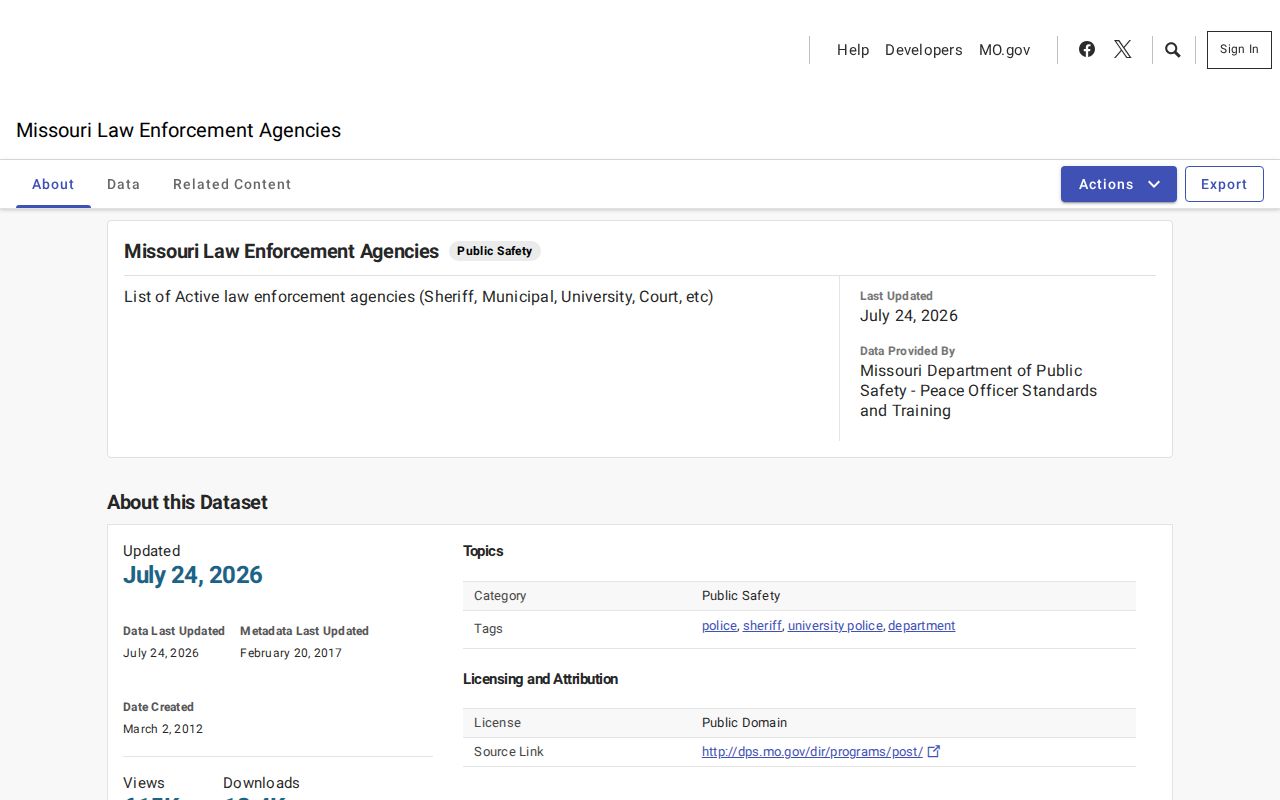Screen dimensions: 1280x800
Task: Switch to the Data tab
Action: click(124, 184)
